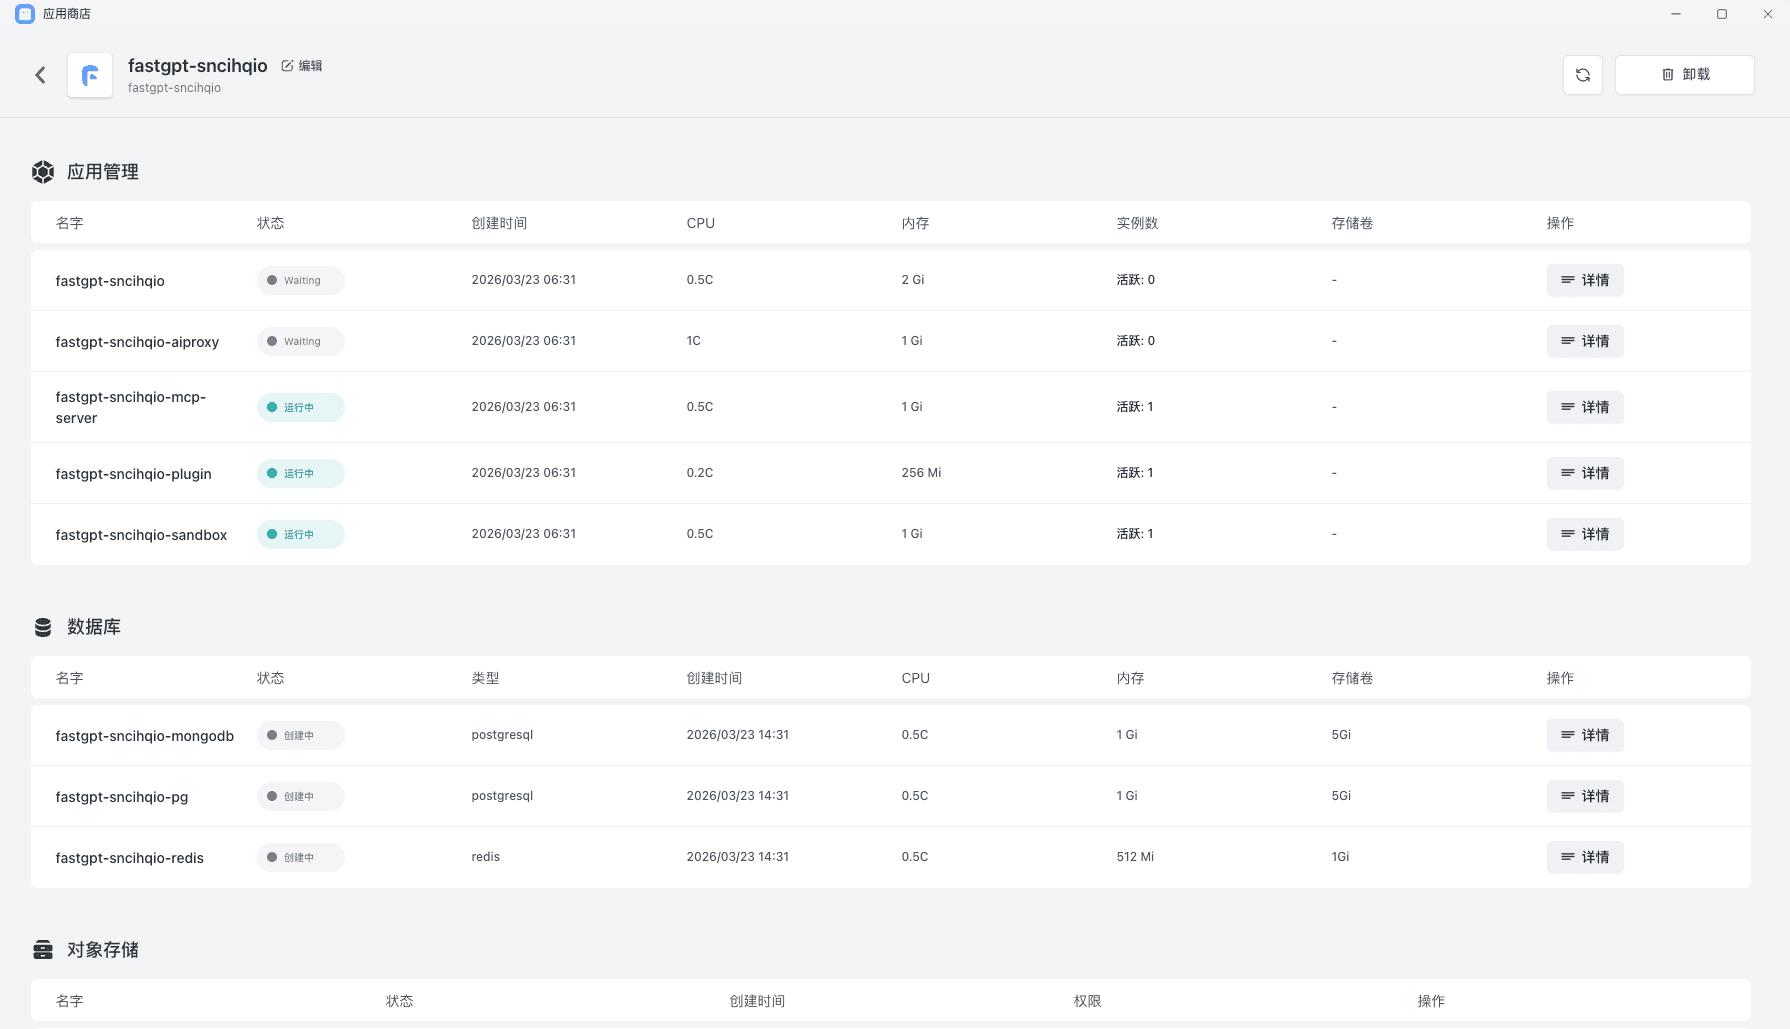The width and height of the screenshot is (1790, 1029).
Task: Click 实例数 column header in app table
Action: point(1137,223)
